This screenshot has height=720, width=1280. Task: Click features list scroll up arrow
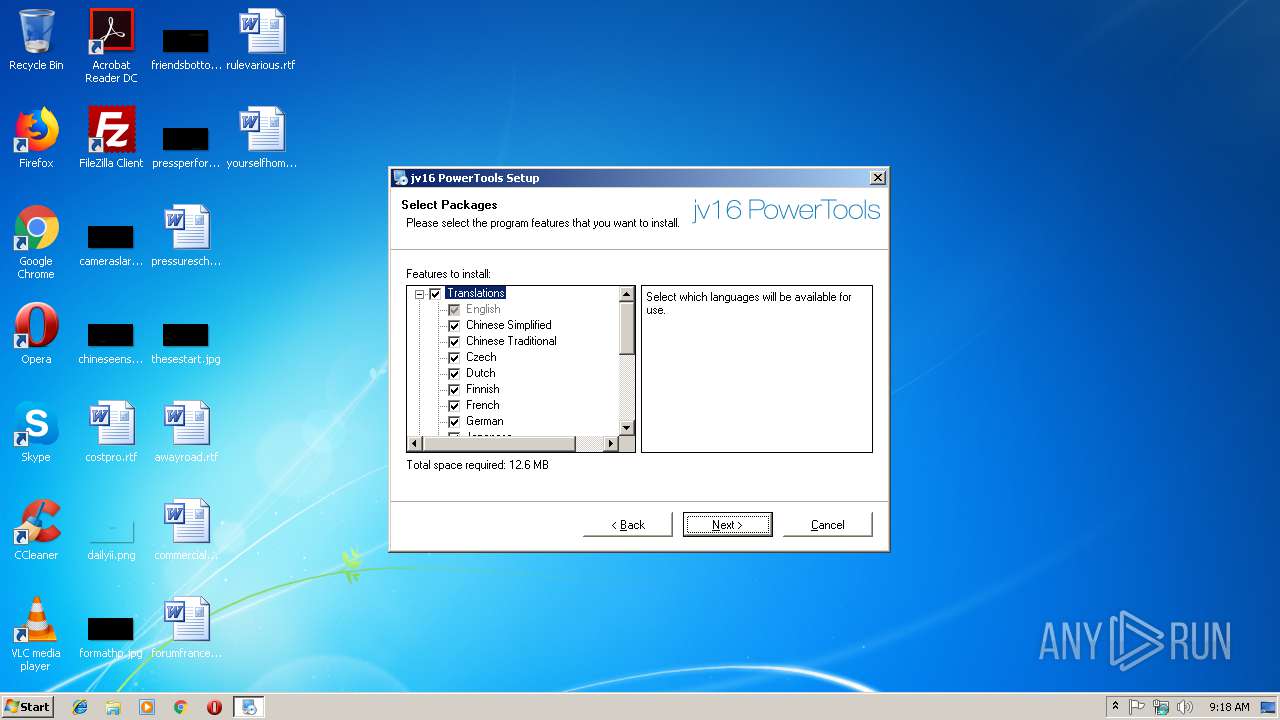click(x=627, y=294)
